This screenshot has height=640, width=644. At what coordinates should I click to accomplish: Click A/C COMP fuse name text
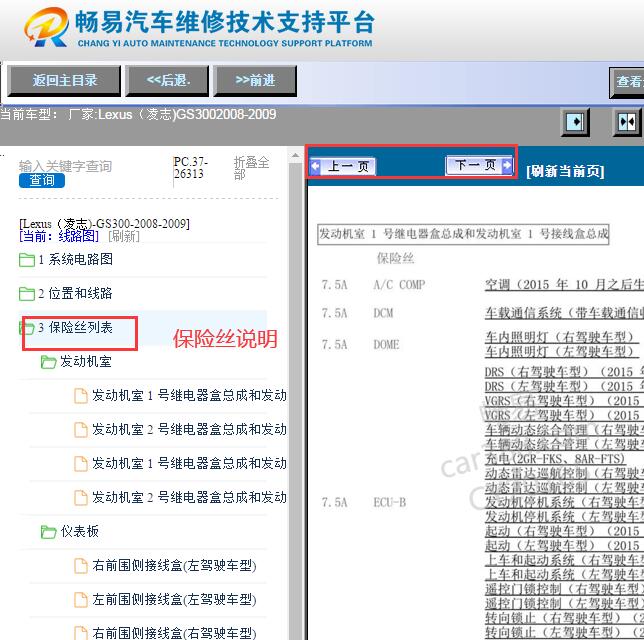click(399, 285)
